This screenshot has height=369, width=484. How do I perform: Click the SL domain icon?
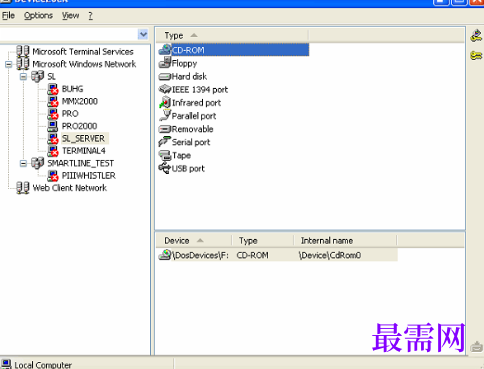pyautogui.click(x=37, y=76)
